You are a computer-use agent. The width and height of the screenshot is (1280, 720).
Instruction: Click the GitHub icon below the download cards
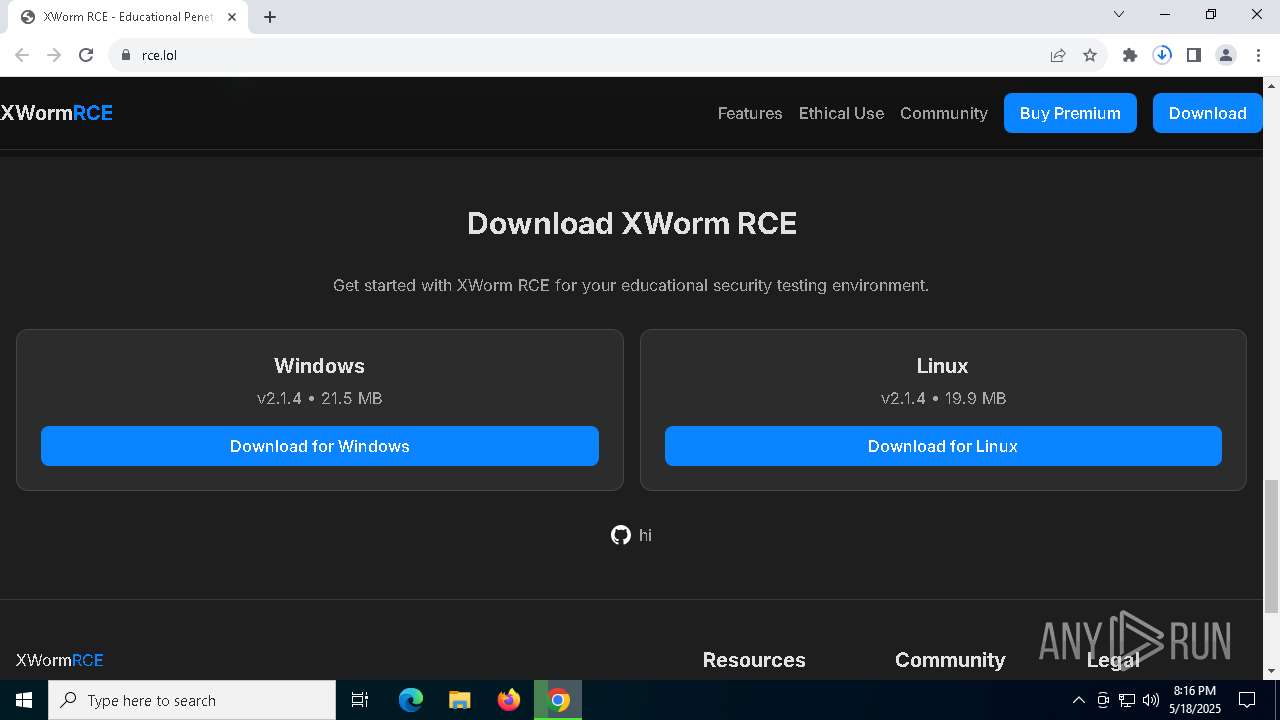click(621, 535)
